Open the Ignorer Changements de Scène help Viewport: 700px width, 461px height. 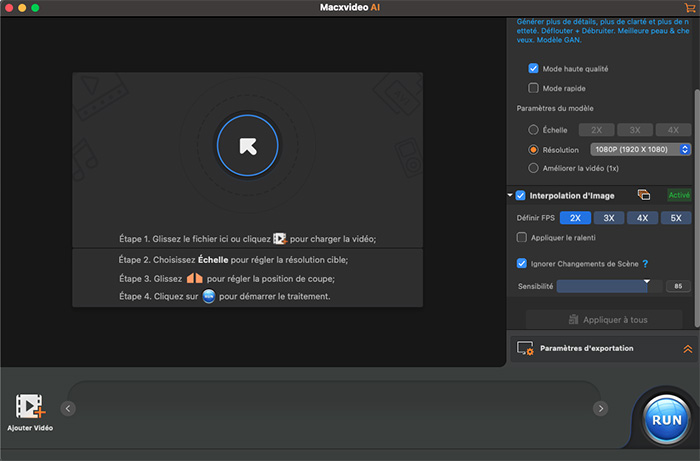(645, 264)
